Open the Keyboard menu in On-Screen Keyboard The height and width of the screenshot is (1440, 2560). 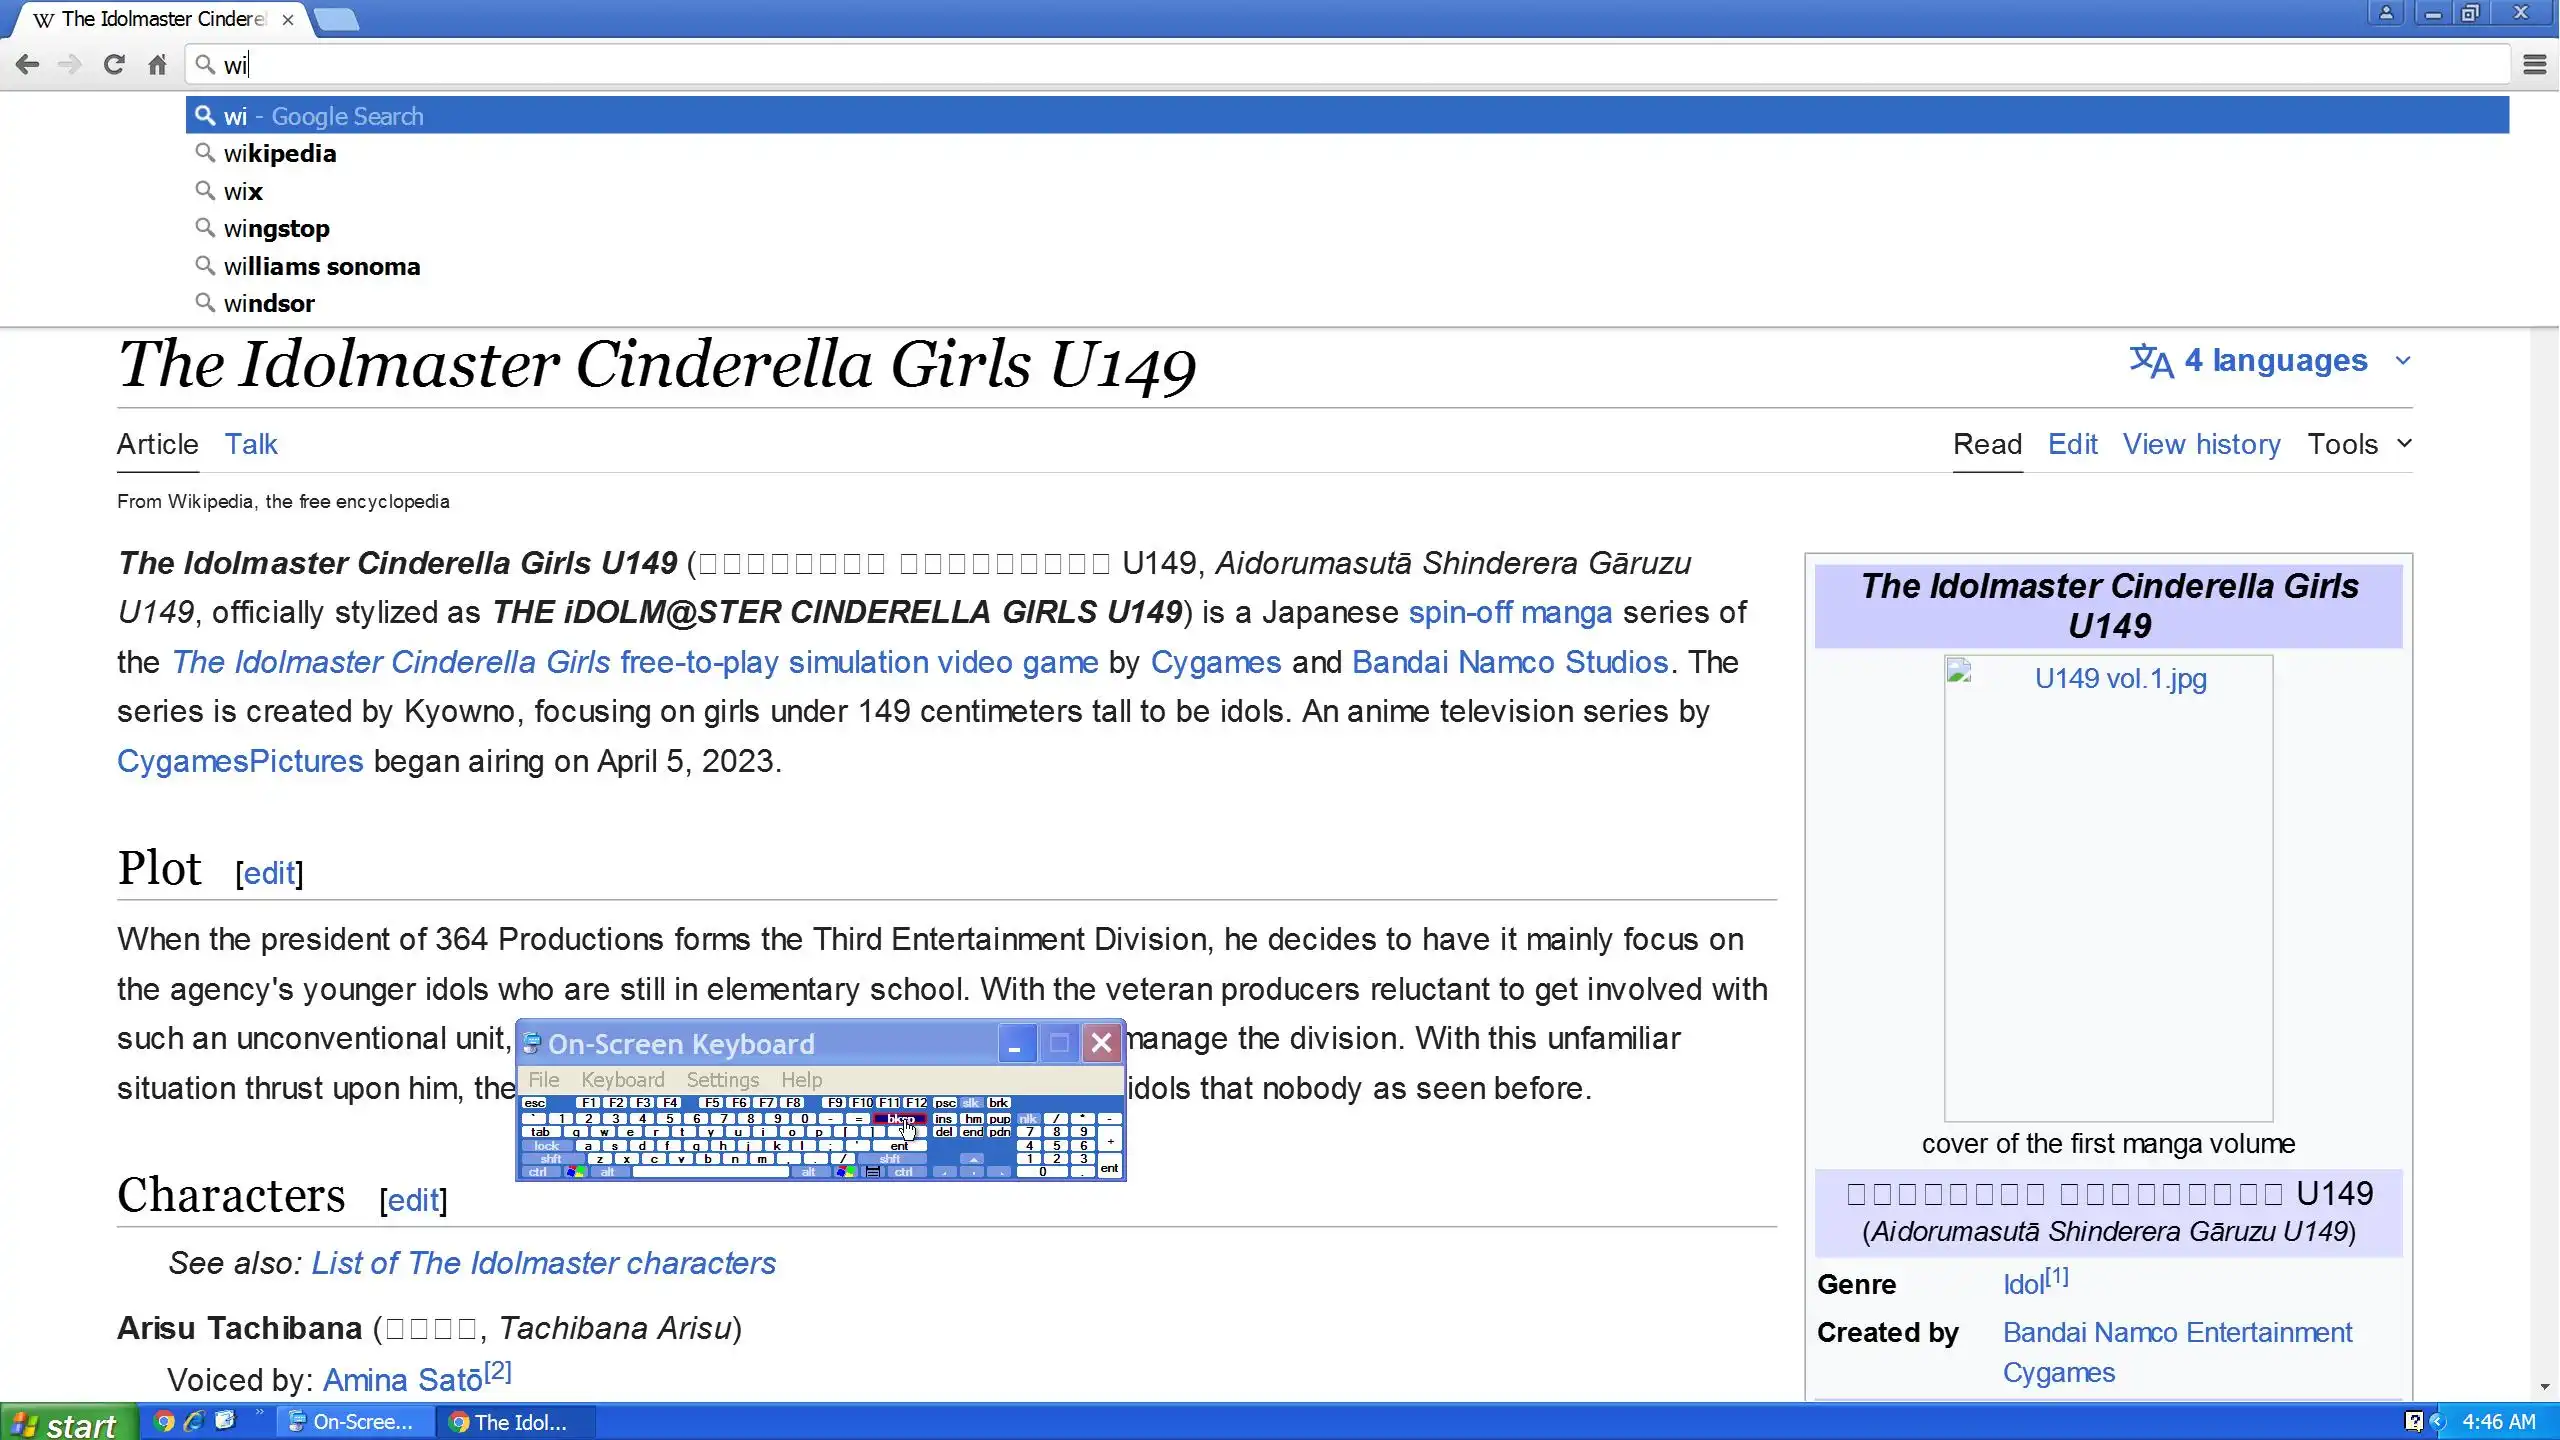point(622,1080)
